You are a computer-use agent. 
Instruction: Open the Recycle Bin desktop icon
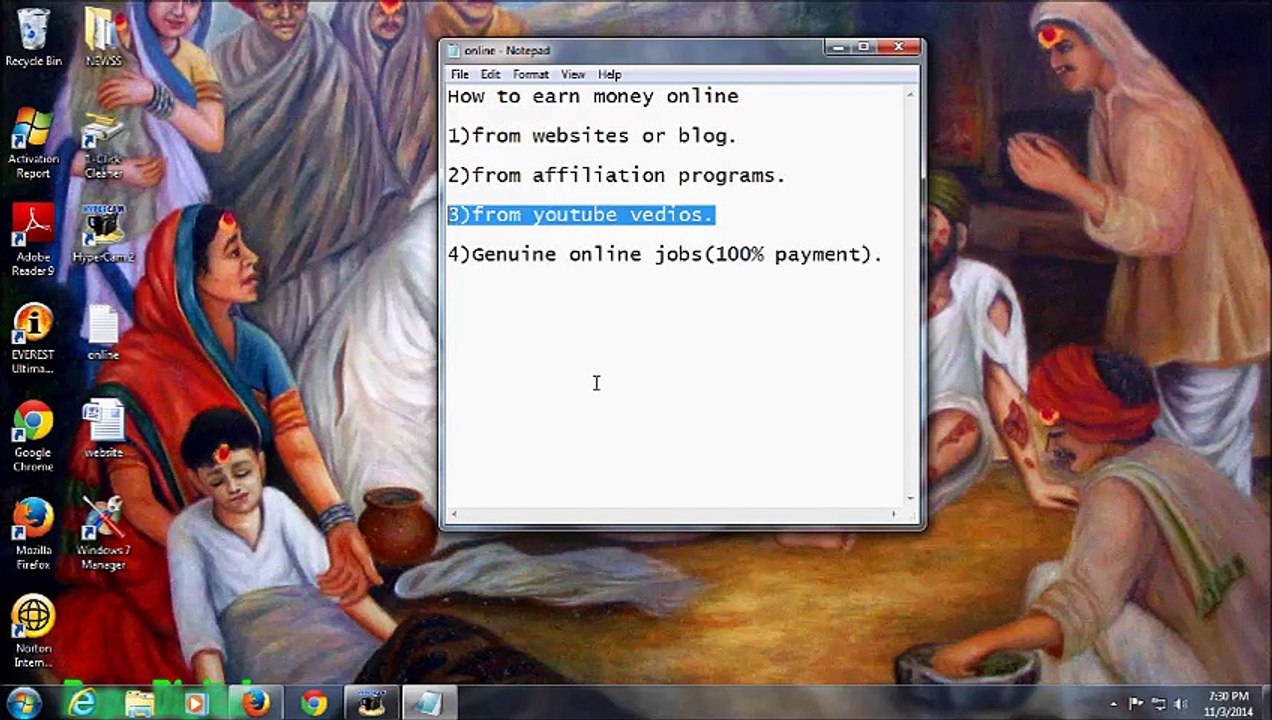tap(33, 38)
